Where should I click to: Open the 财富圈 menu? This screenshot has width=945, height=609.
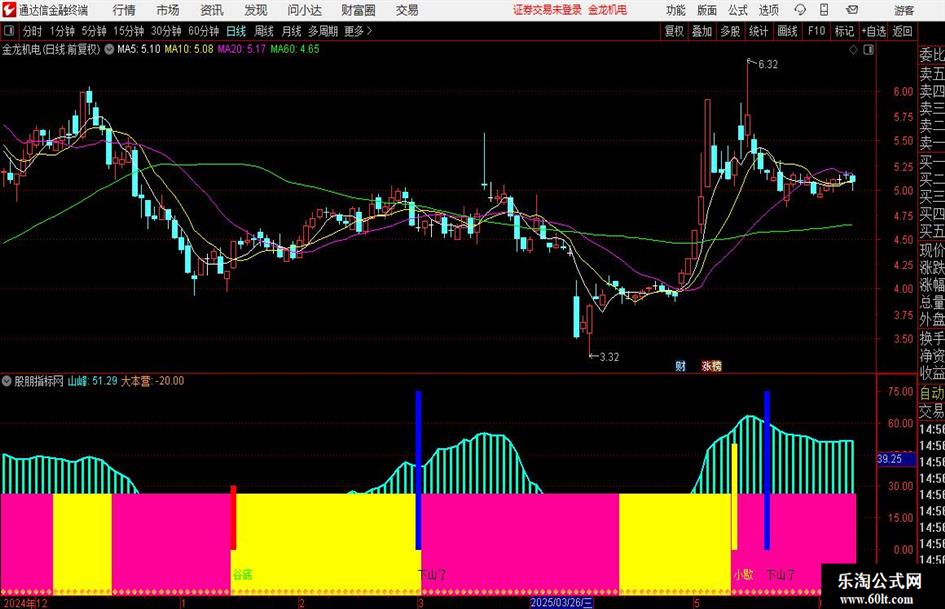click(x=358, y=10)
